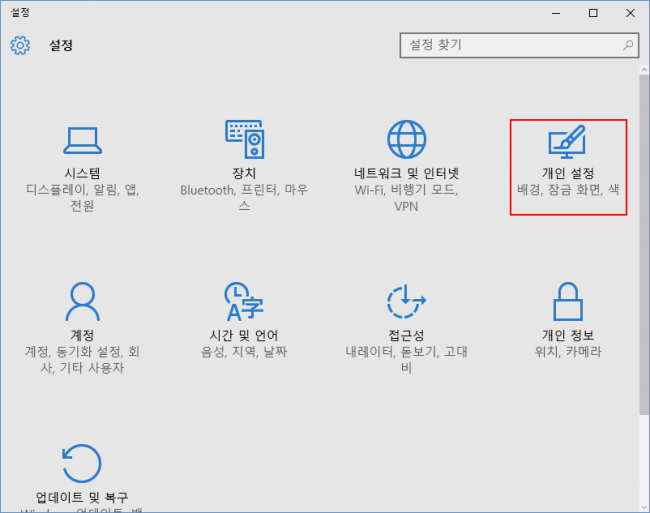Click the magnifier search icon
Screen dimensions: 650x513
click(x=628, y=45)
